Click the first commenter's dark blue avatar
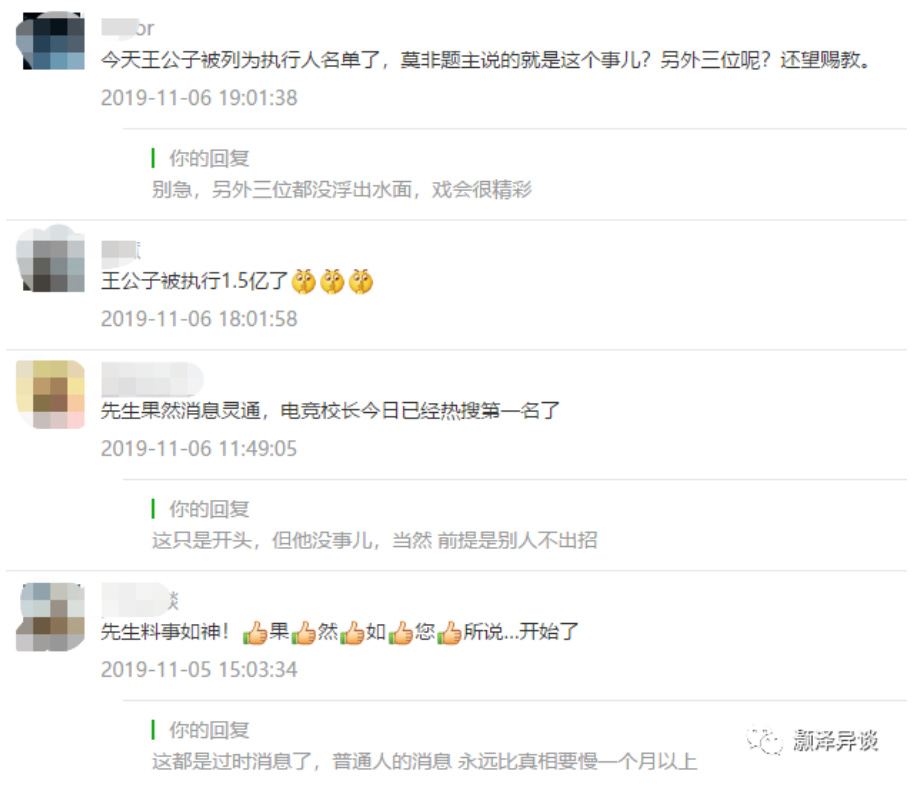This screenshot has width=915, height=786. [50, 40]
